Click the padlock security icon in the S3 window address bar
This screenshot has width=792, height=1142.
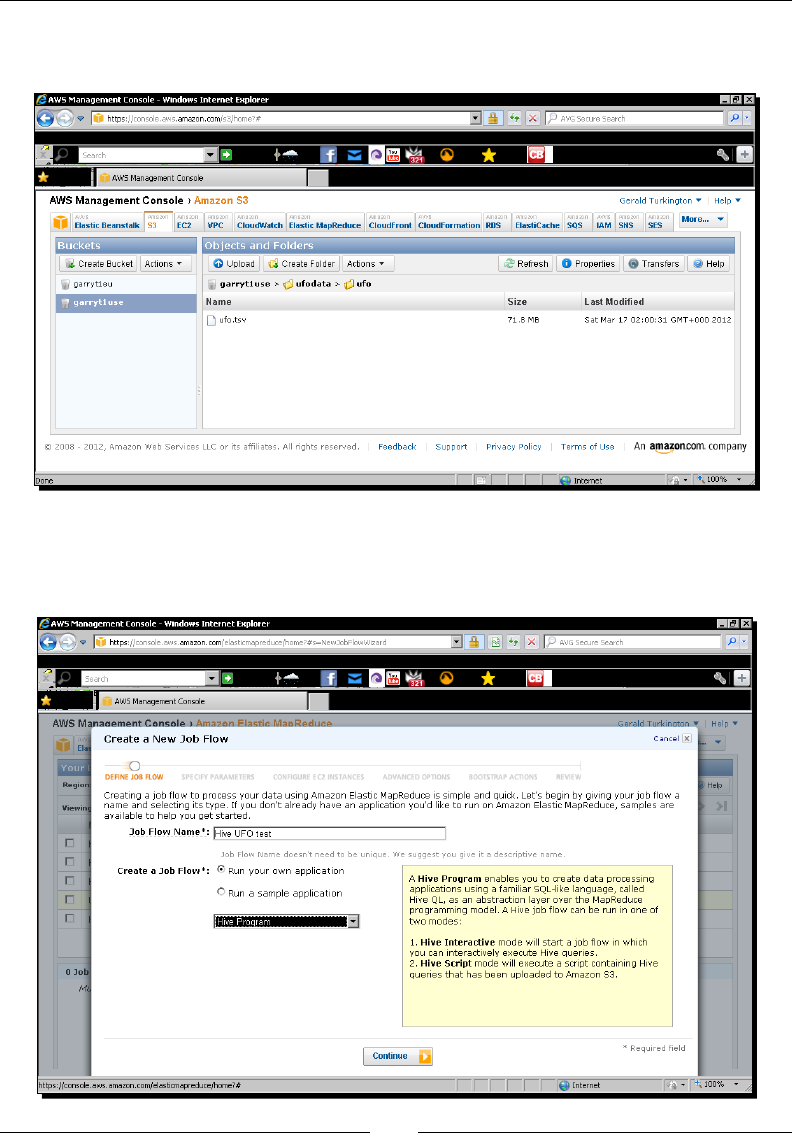493,118
